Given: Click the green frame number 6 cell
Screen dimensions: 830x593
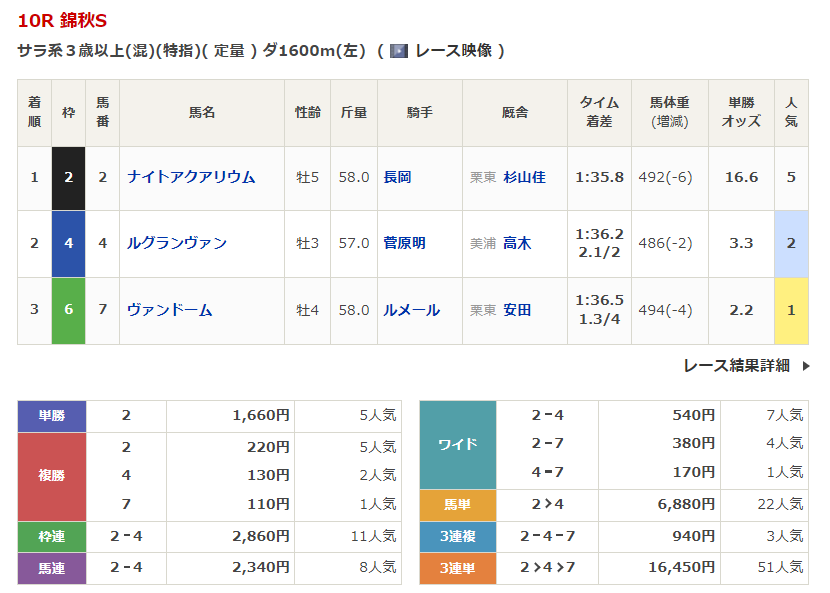Looking at the screenshot, I should [x=69, y=310].
